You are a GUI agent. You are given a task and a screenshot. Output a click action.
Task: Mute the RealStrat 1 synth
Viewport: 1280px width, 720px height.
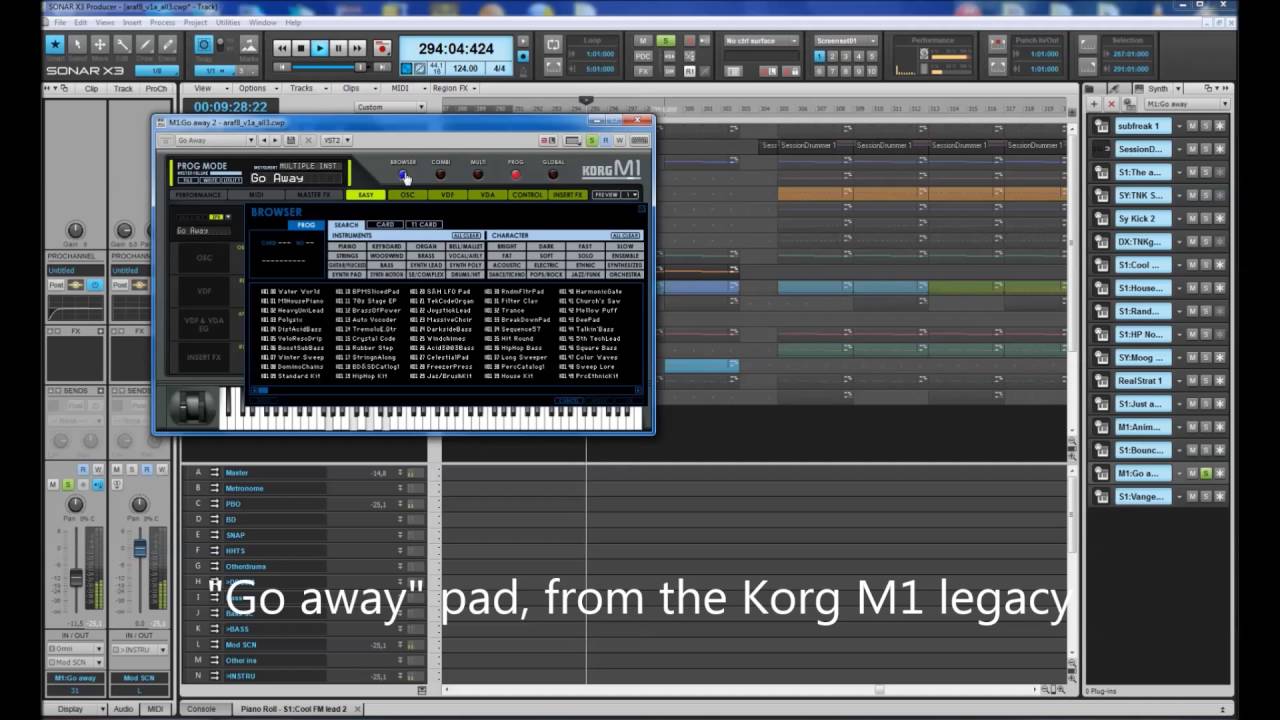point(1192,380)
